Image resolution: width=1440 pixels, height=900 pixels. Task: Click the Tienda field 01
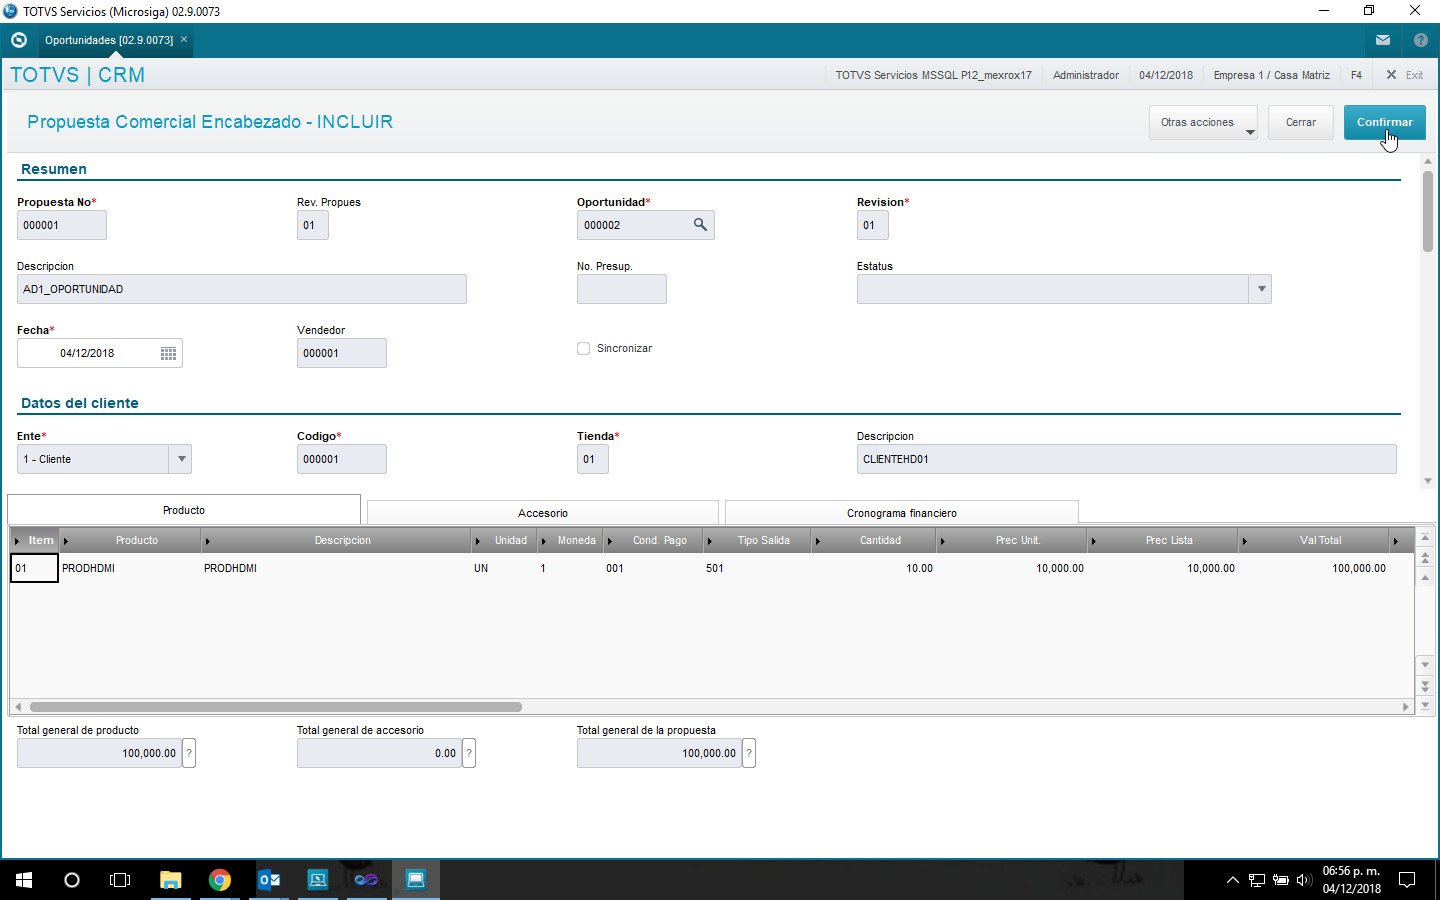pos(593,459)
